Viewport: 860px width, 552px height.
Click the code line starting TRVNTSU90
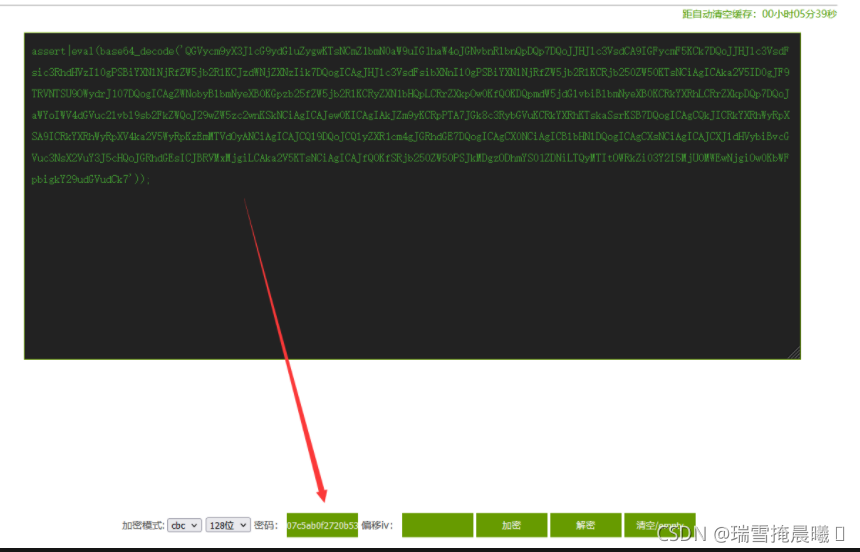410,94
